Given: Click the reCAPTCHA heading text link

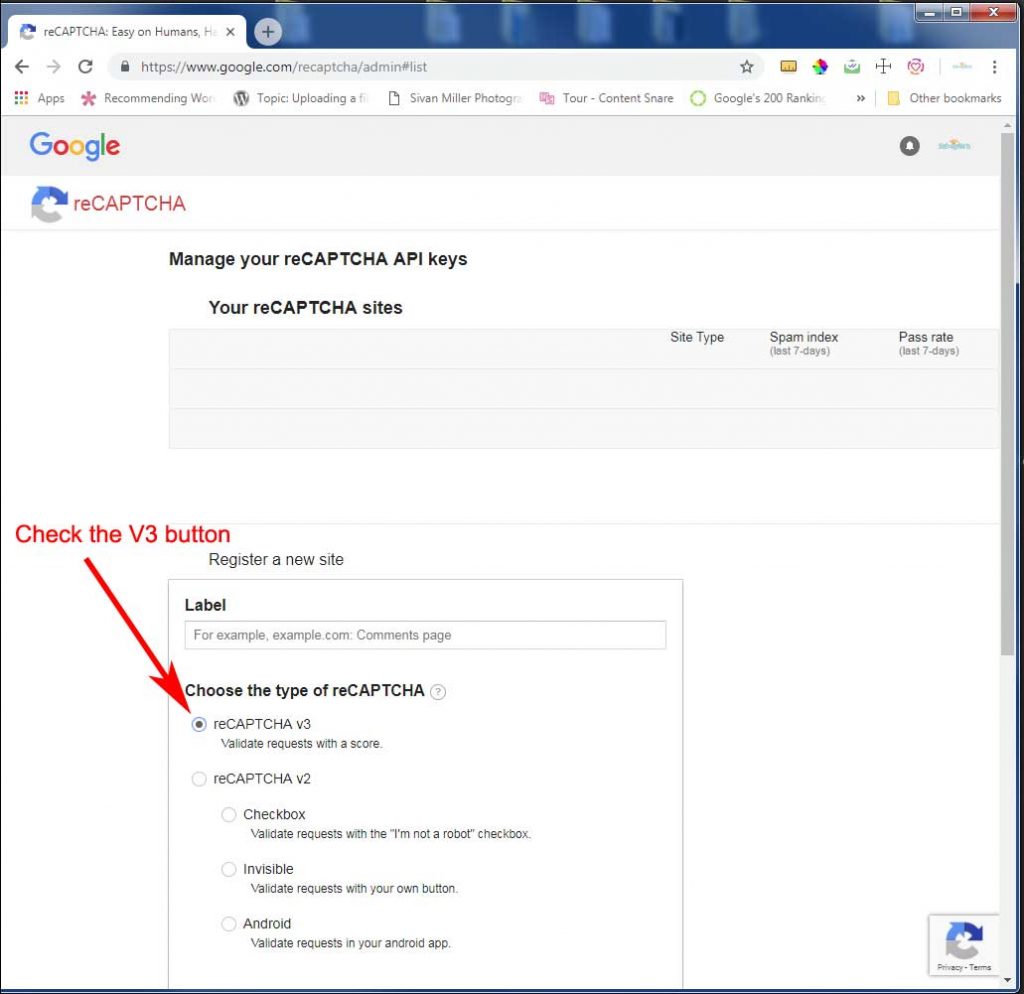Looking at the screenshot, I should (129, 204).
